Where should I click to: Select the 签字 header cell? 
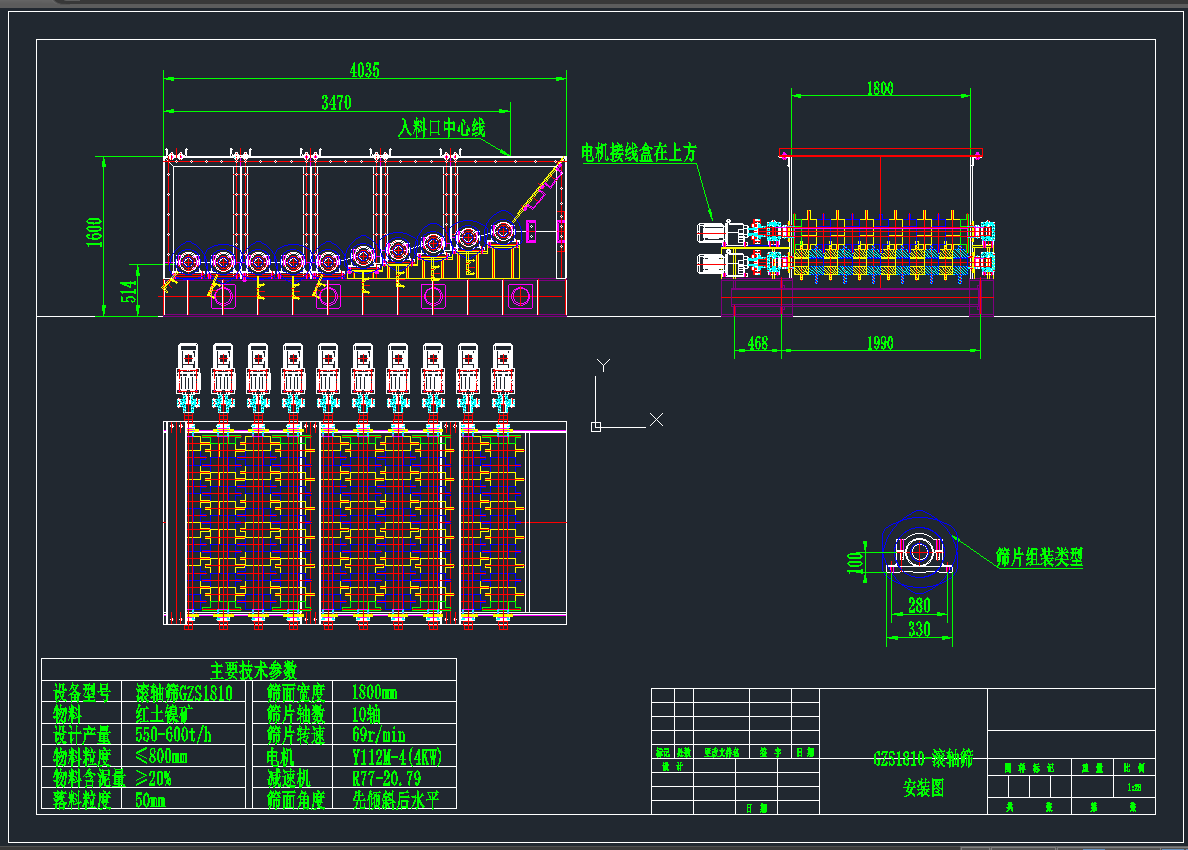point(771,752)
